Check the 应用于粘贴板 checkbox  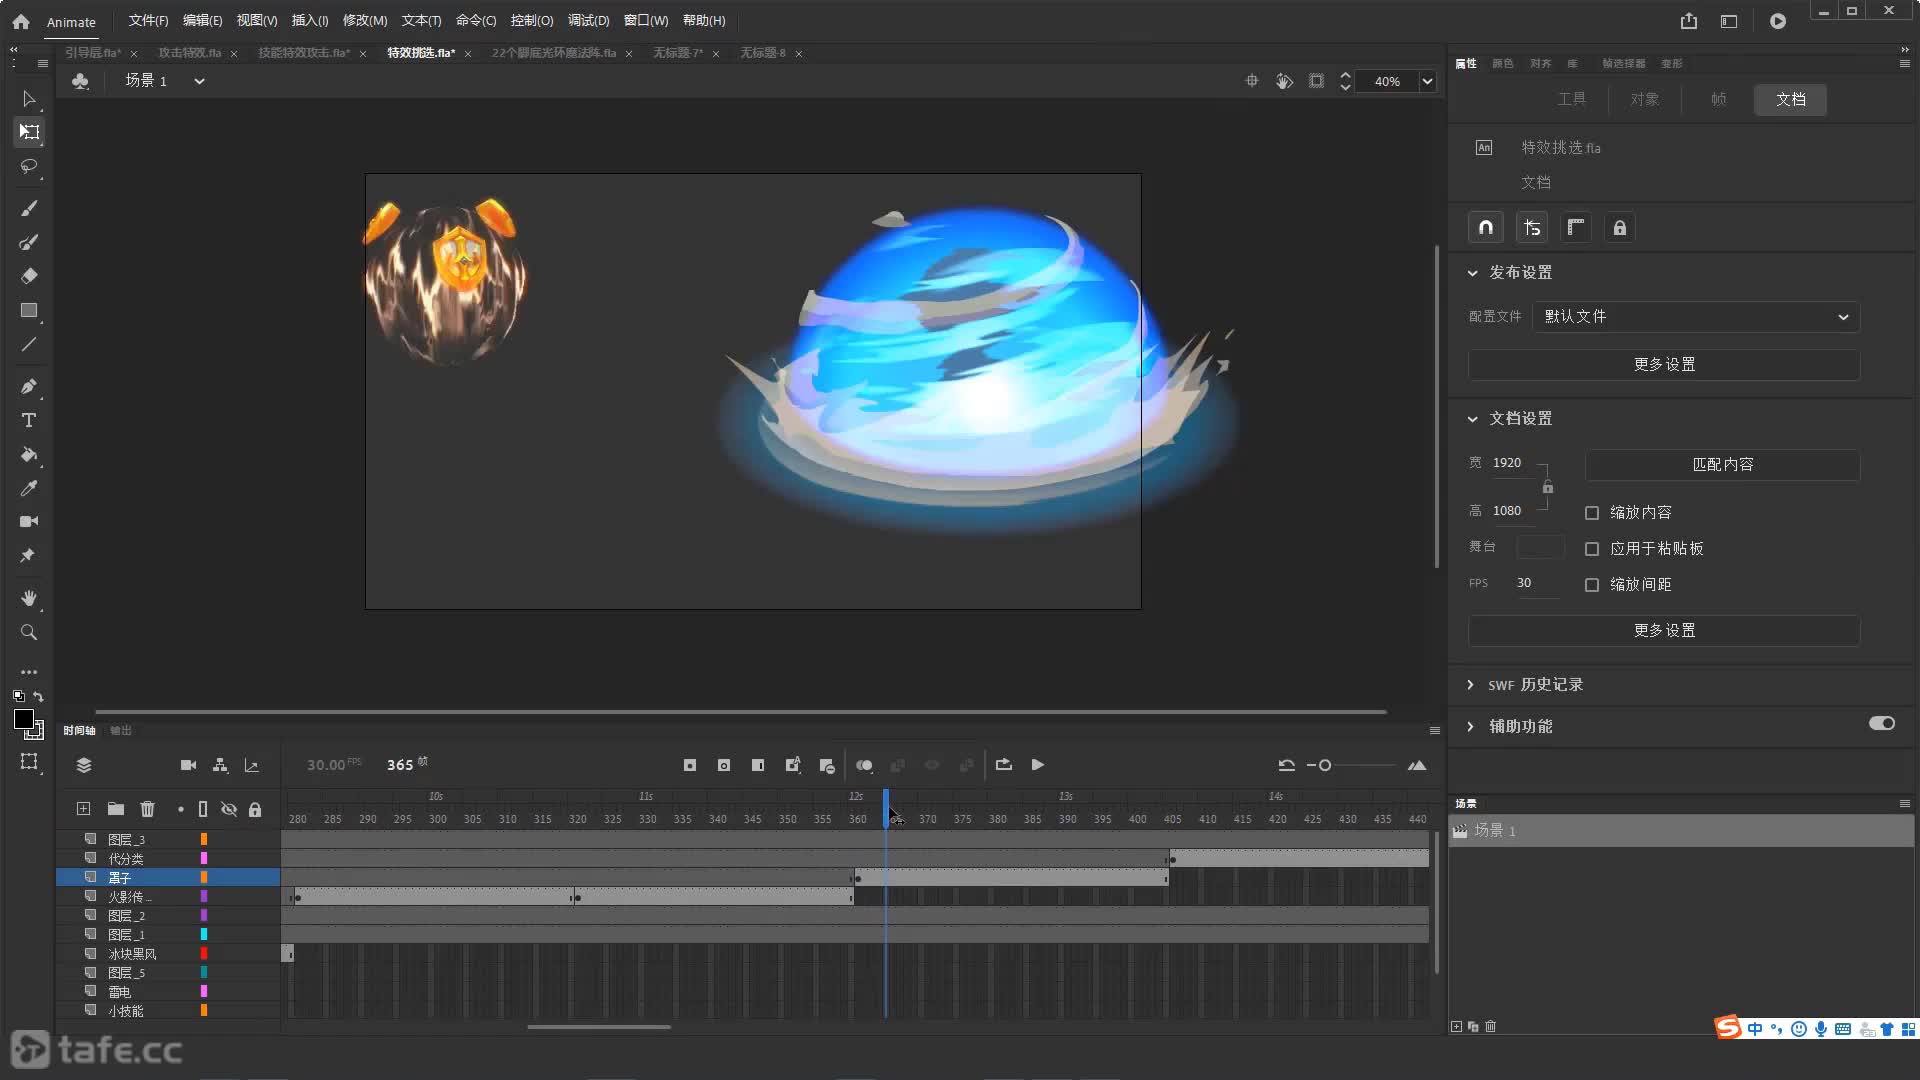click(1592, 549)
